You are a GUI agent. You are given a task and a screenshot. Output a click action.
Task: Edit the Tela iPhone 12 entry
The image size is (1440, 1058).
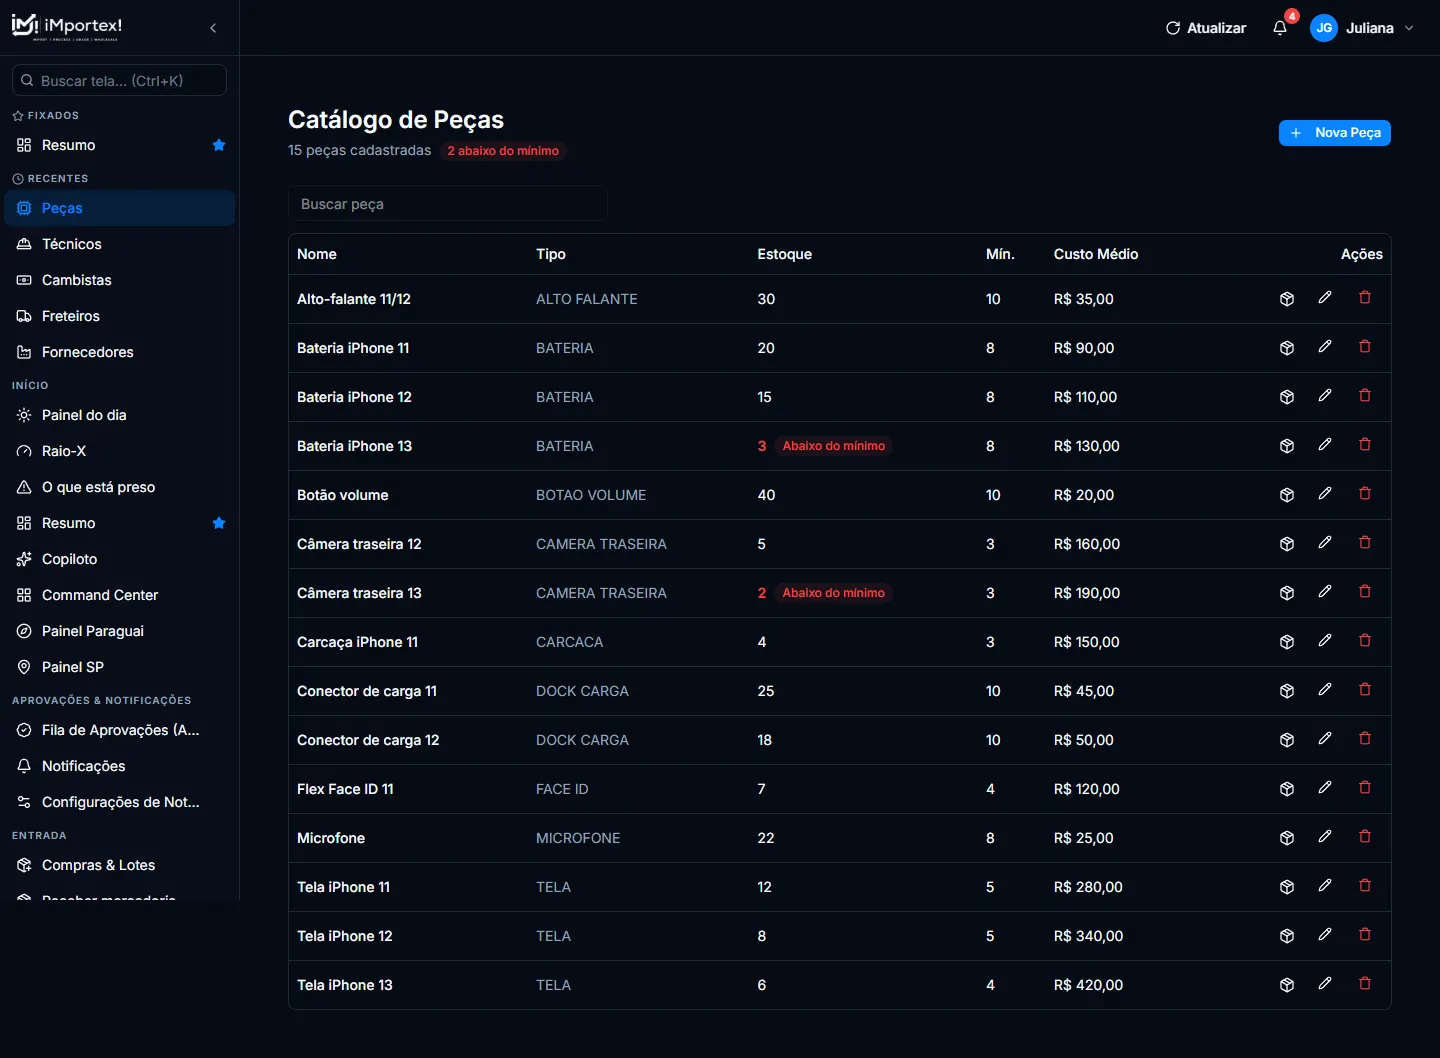1325,935
